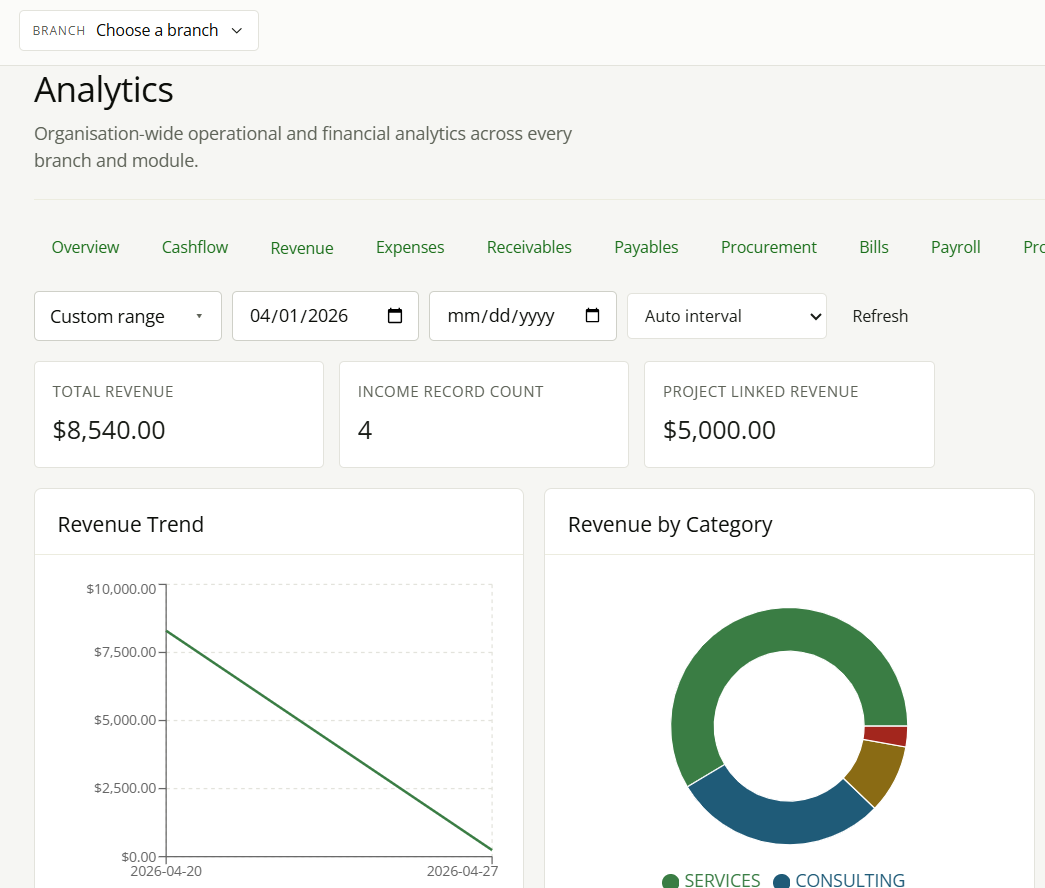Open the Payroll tab
1045x888 pixels.
[x=955, y=247]
